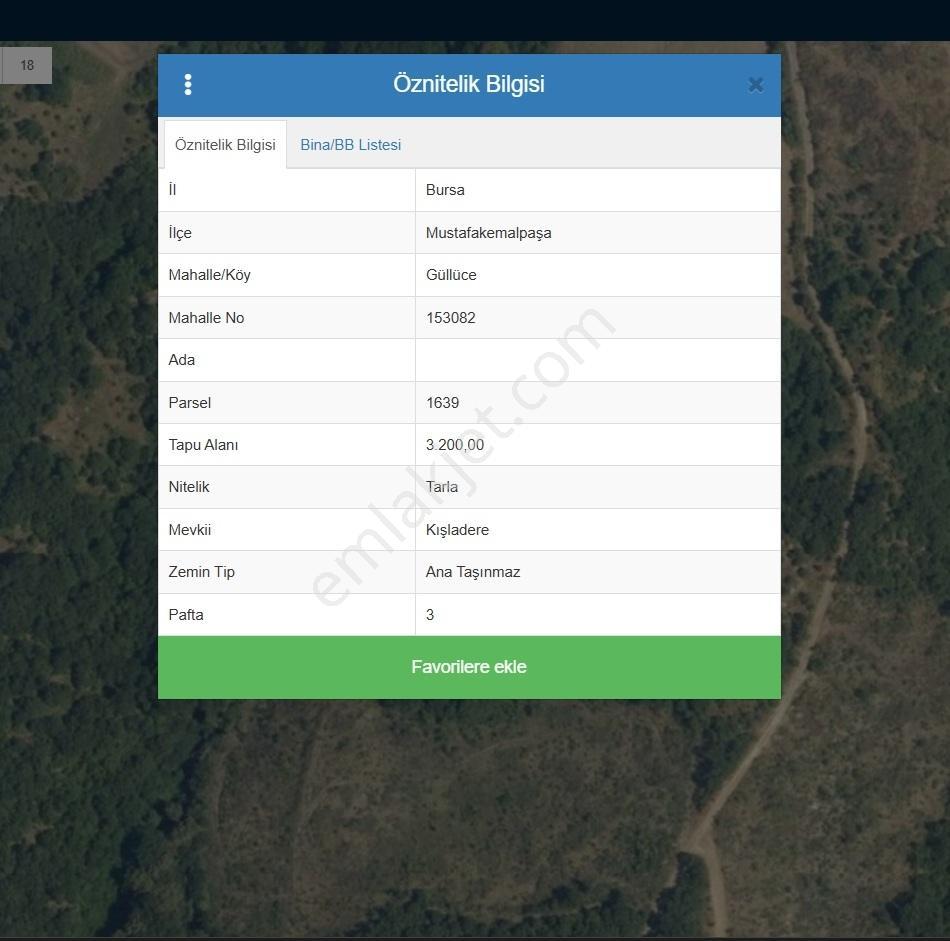Select the Bursa province value
The image size is (950, 941).
[x=445, y=190]
